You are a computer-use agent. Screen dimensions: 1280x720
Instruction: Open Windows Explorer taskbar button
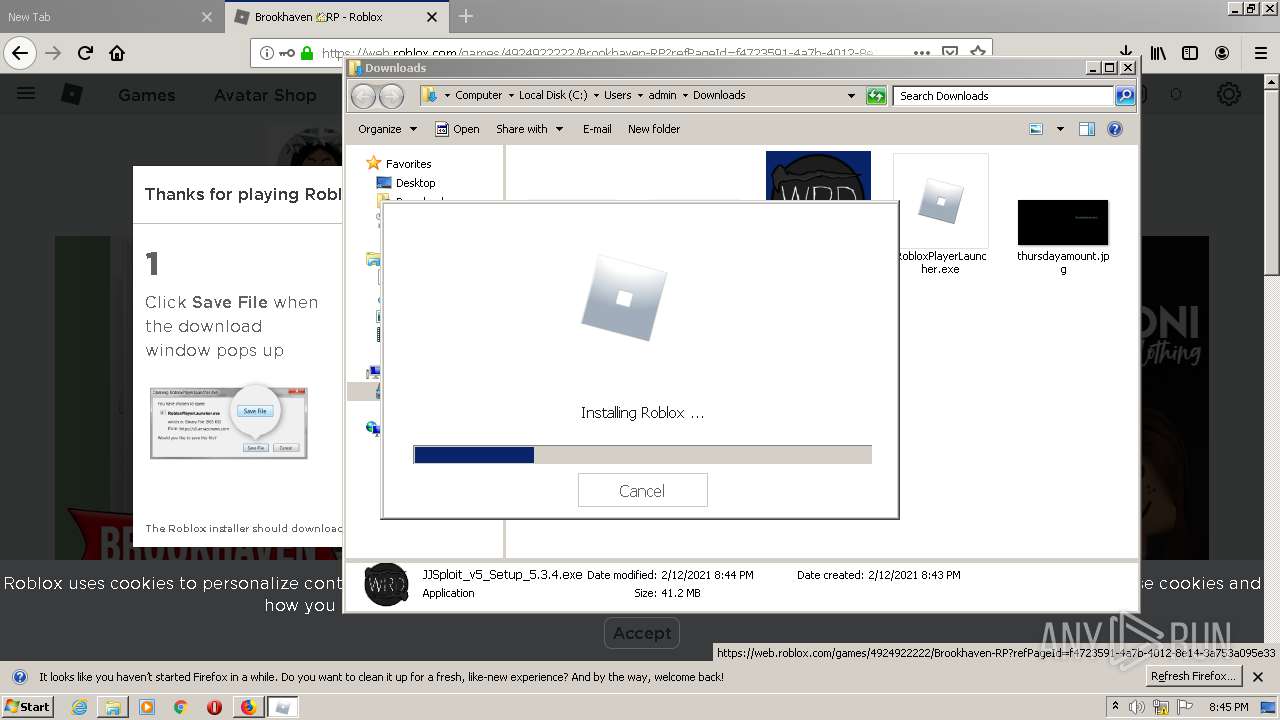(113, 707)
